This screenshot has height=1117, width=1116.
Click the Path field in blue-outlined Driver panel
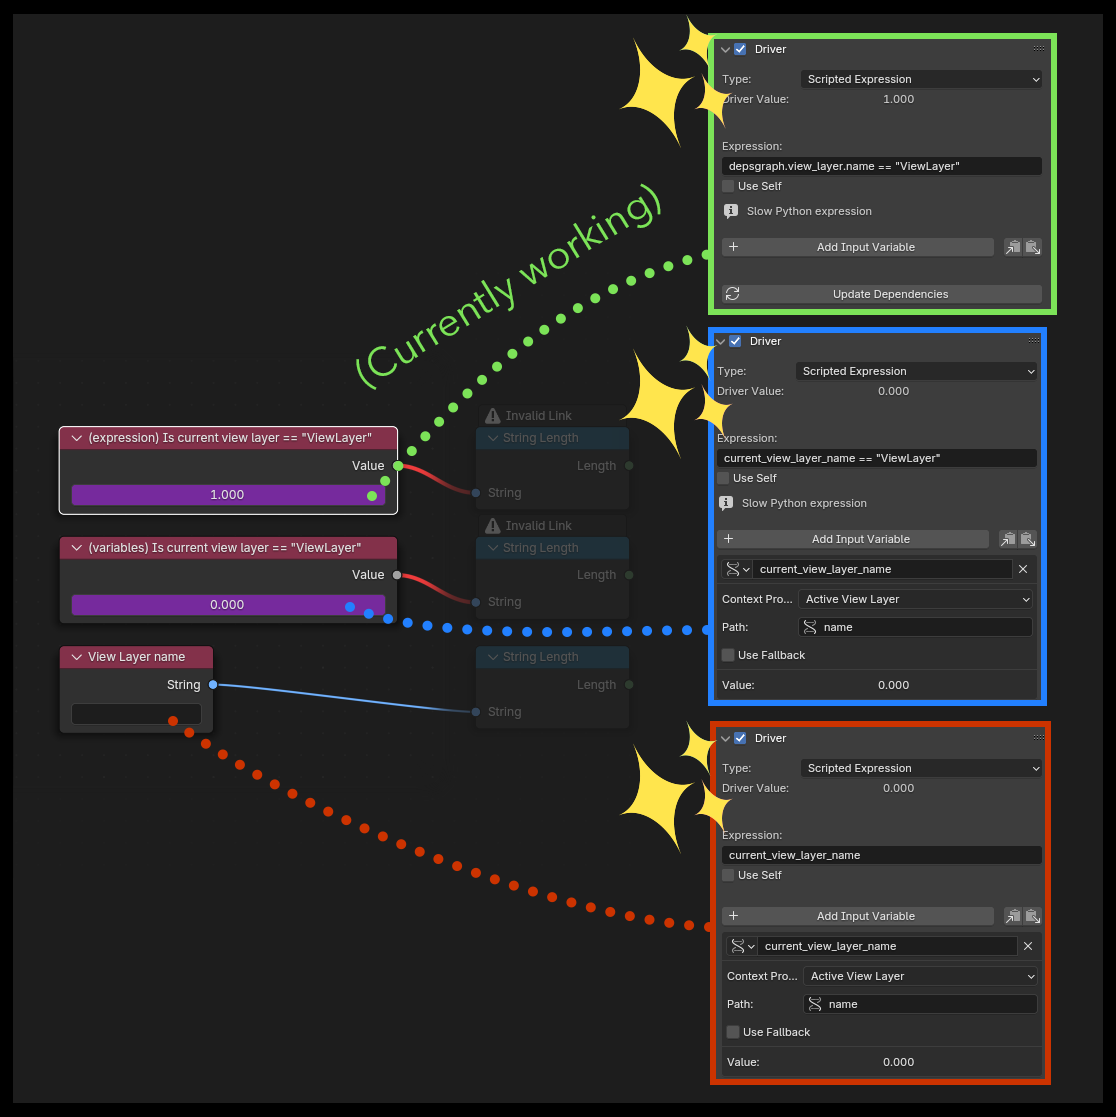(915, 627)
